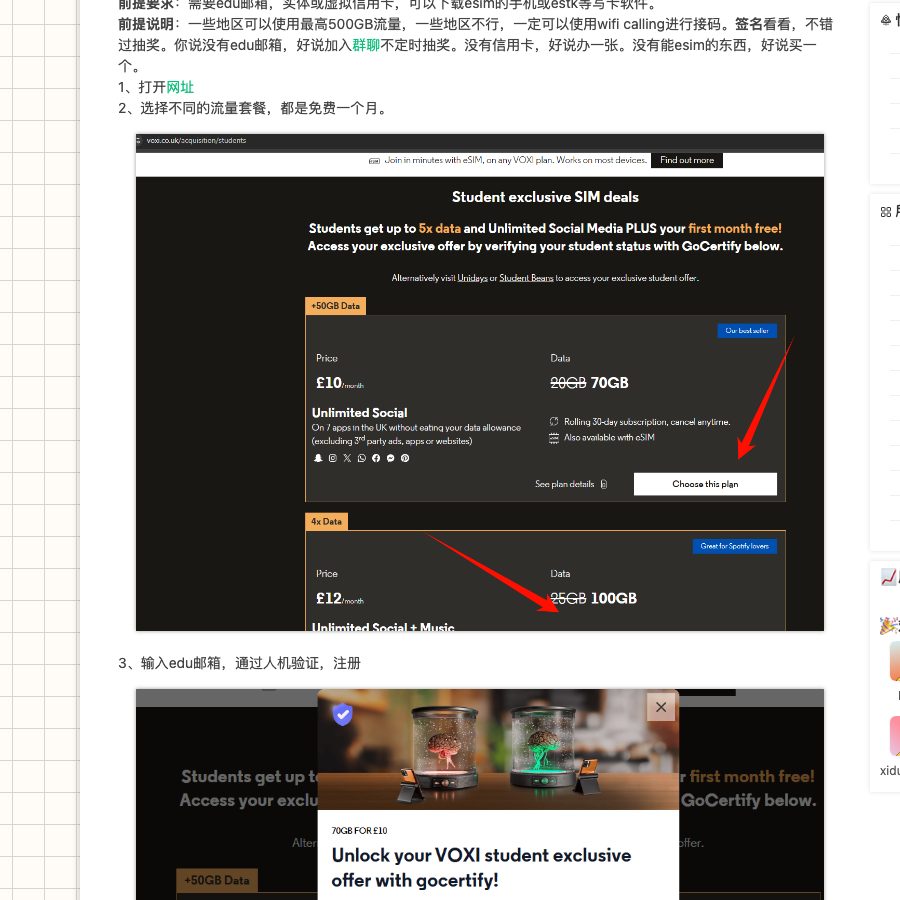This screenshot has height=900, width=900.
Task: Click the Great for Spotify lovers badge
Action: tap(735, 546)
